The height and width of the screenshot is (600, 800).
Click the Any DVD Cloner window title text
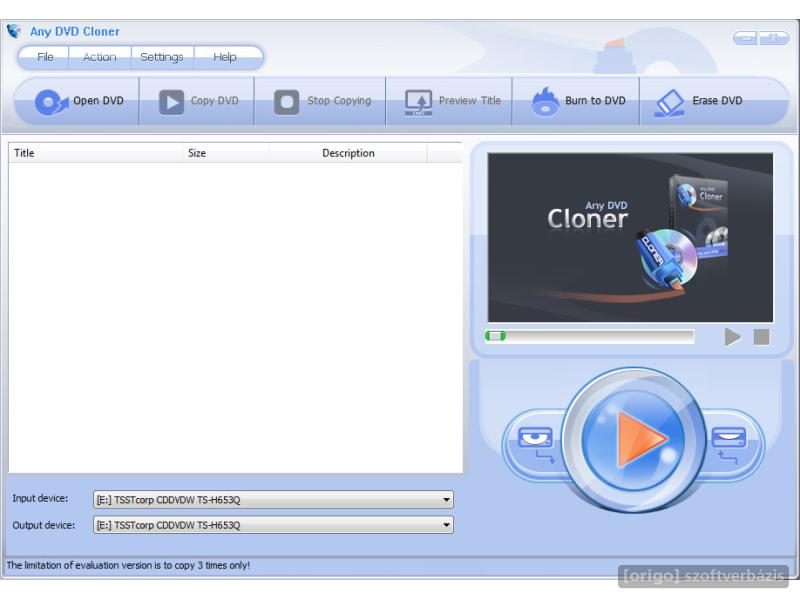click(x=74, y=32)
